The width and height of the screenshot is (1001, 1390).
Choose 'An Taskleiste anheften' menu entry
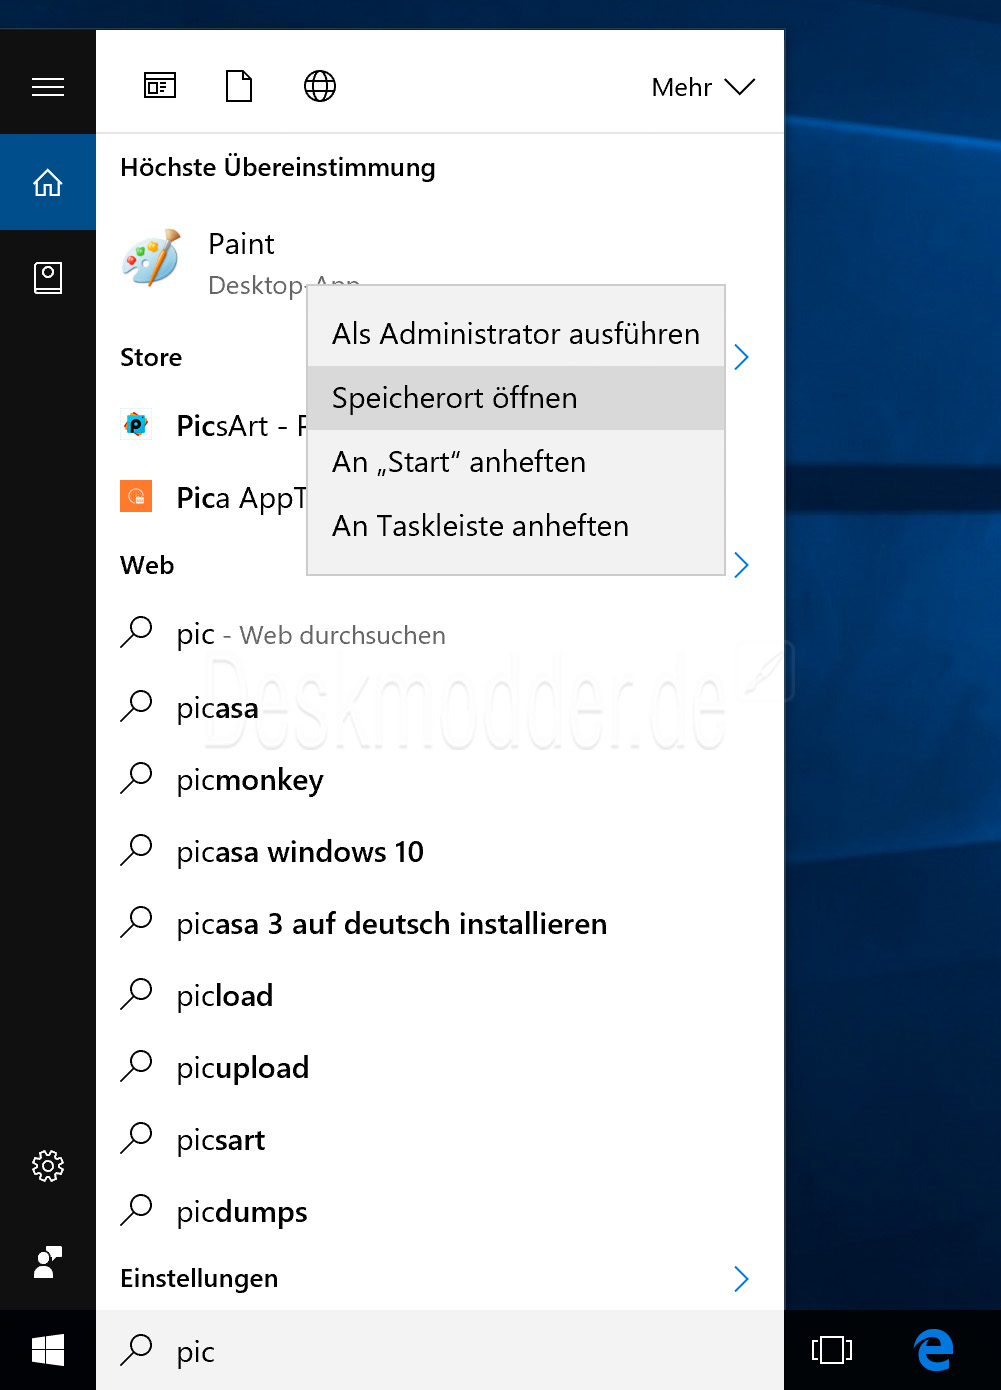516,526
